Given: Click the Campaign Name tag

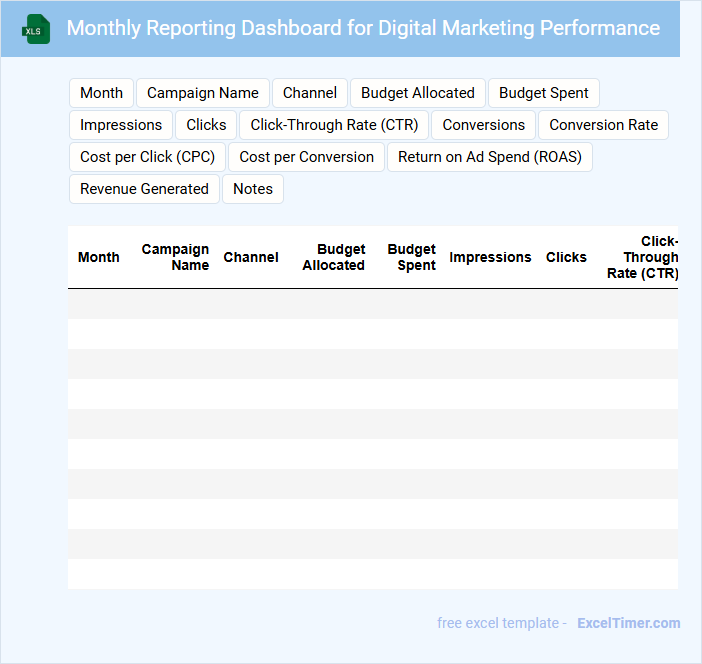Looking at the screenshot, I should point(203,93).
